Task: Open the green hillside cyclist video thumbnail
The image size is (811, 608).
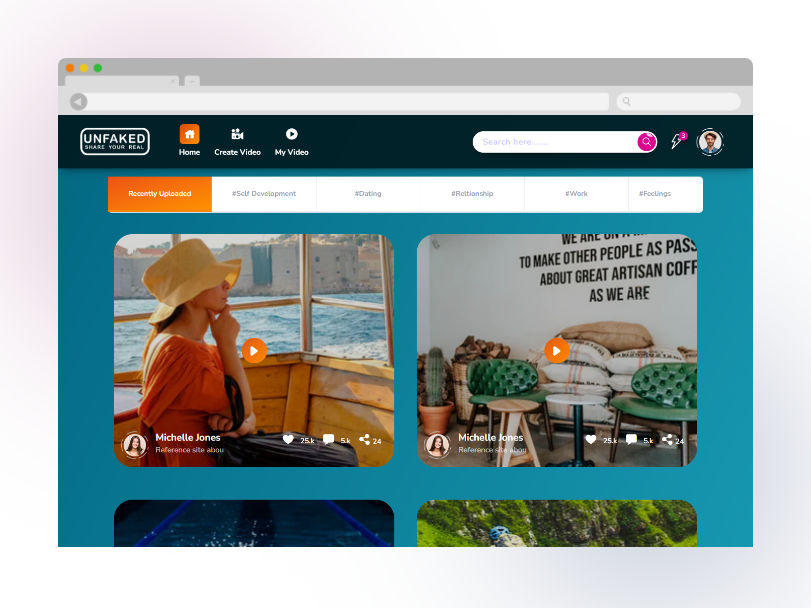Action: point(557,523)
